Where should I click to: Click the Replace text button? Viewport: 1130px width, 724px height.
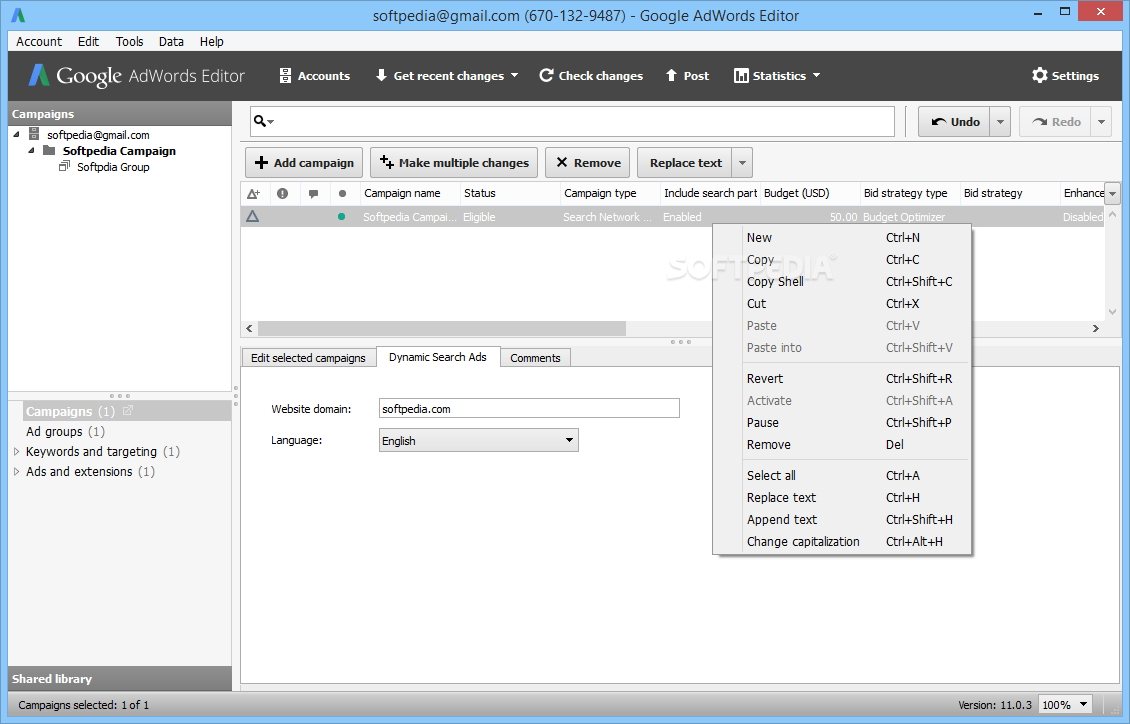pos(685,163)
